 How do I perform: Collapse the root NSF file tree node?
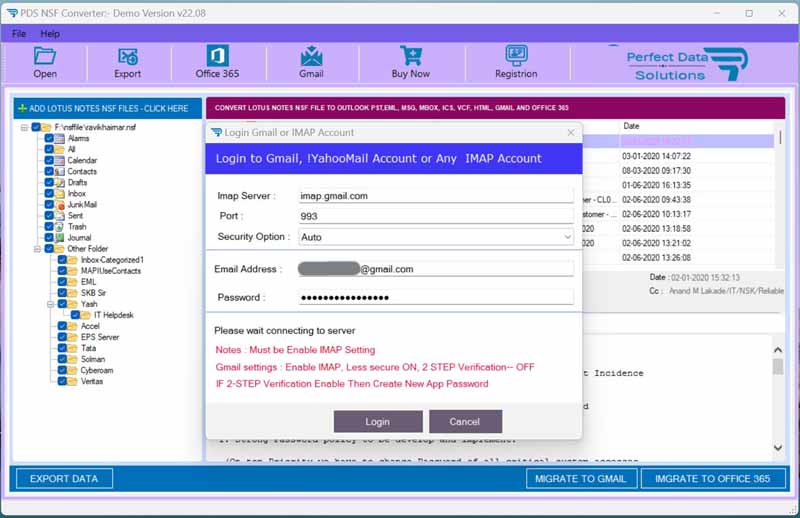pos(24,127)
